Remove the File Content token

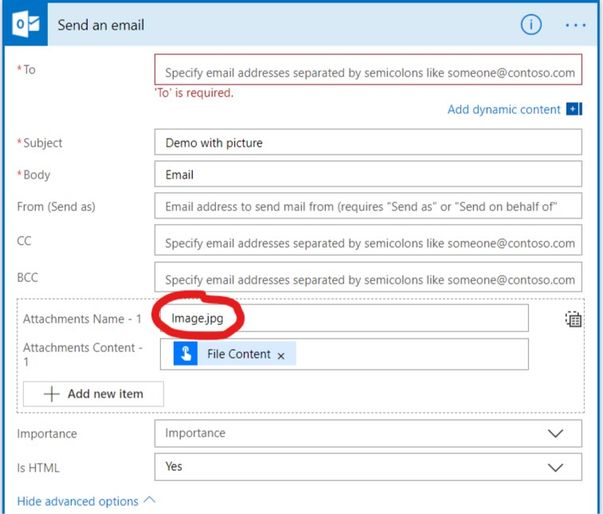(281, 356)
